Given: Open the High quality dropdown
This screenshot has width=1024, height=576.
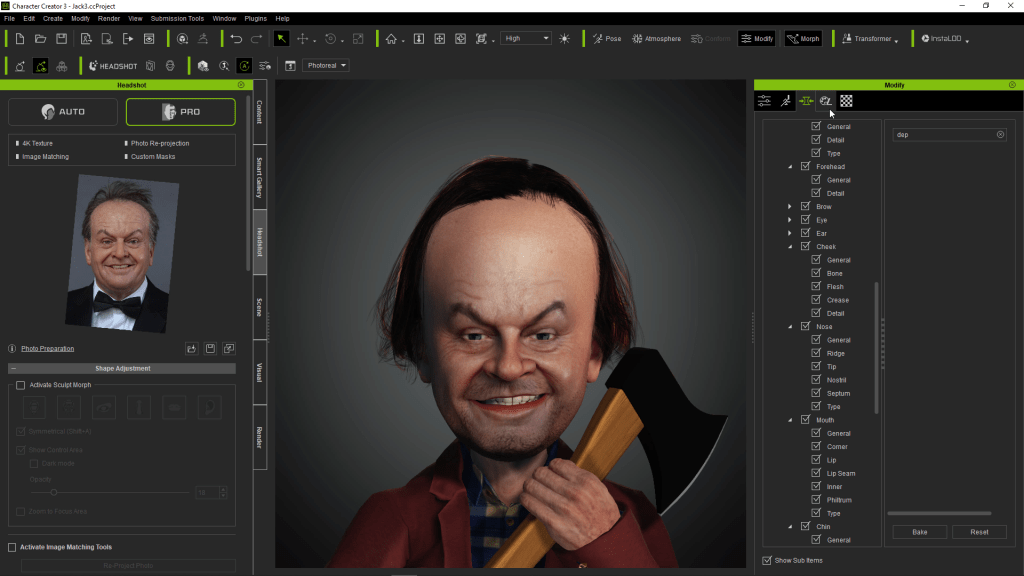Looking at the screenshot, I should coord(526,39).
